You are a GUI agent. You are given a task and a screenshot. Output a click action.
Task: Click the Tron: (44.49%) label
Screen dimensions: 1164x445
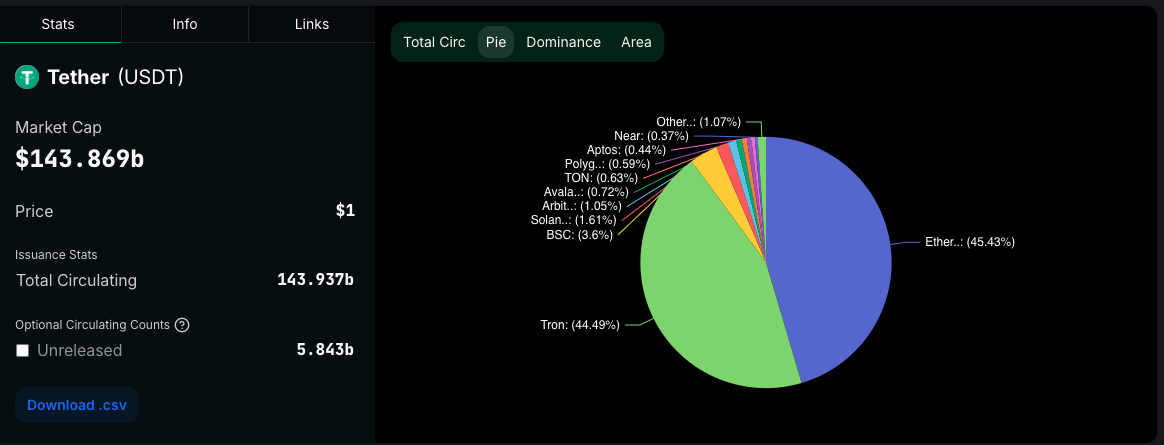point(580,325)
